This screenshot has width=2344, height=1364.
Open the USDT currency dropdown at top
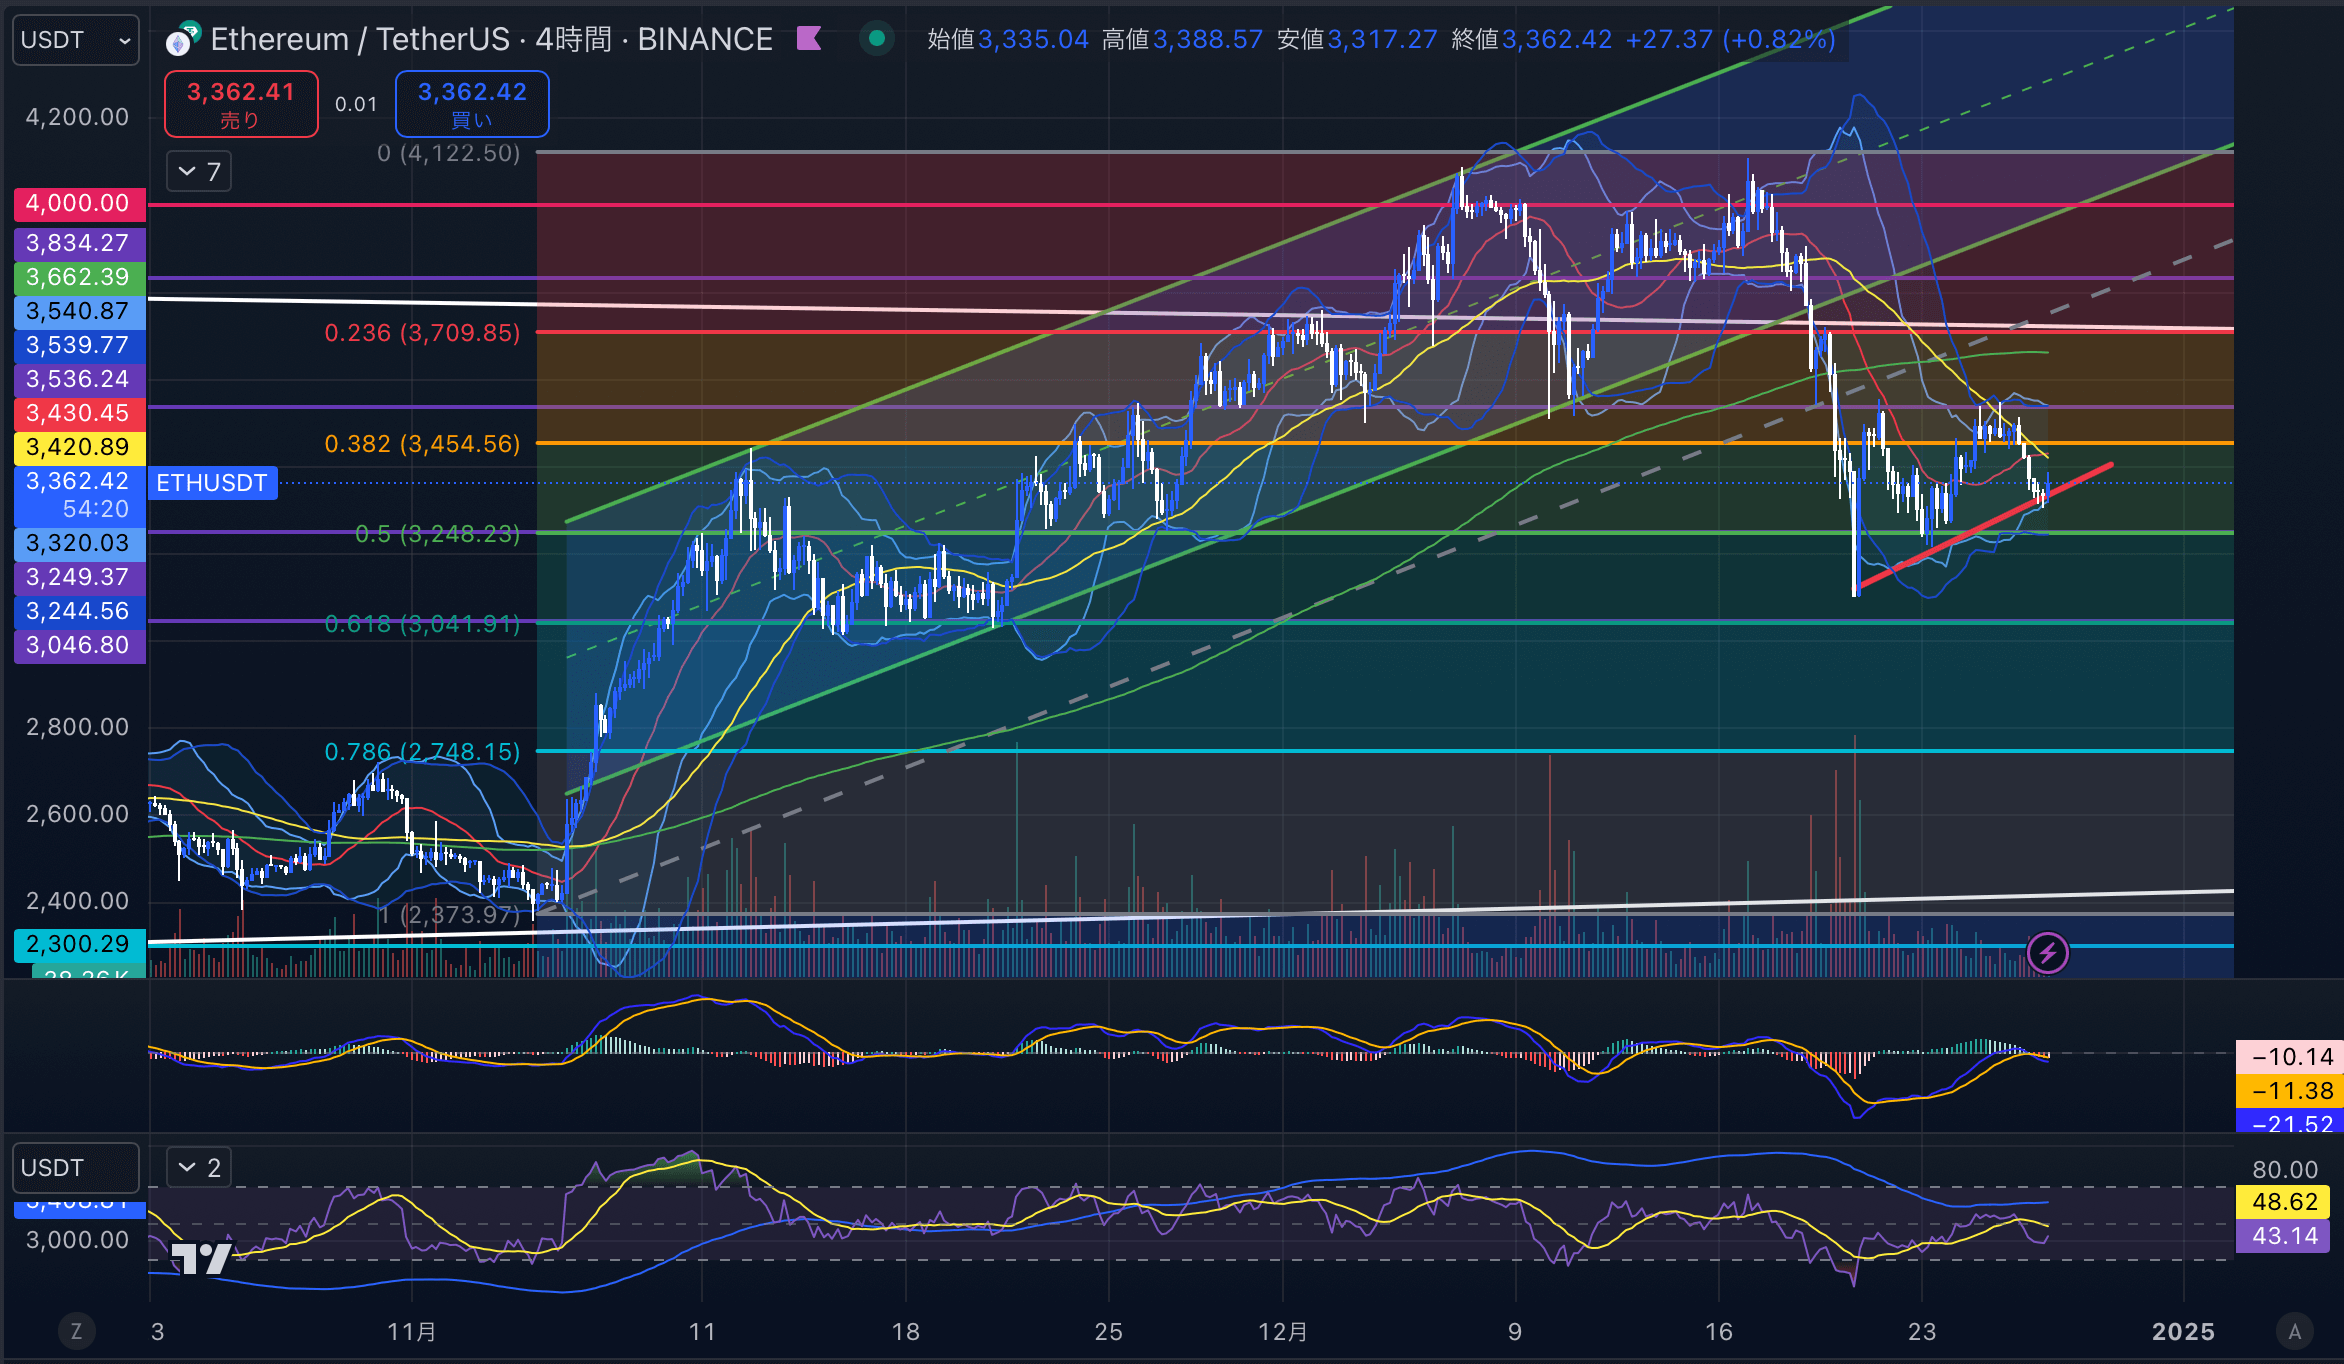76,40
